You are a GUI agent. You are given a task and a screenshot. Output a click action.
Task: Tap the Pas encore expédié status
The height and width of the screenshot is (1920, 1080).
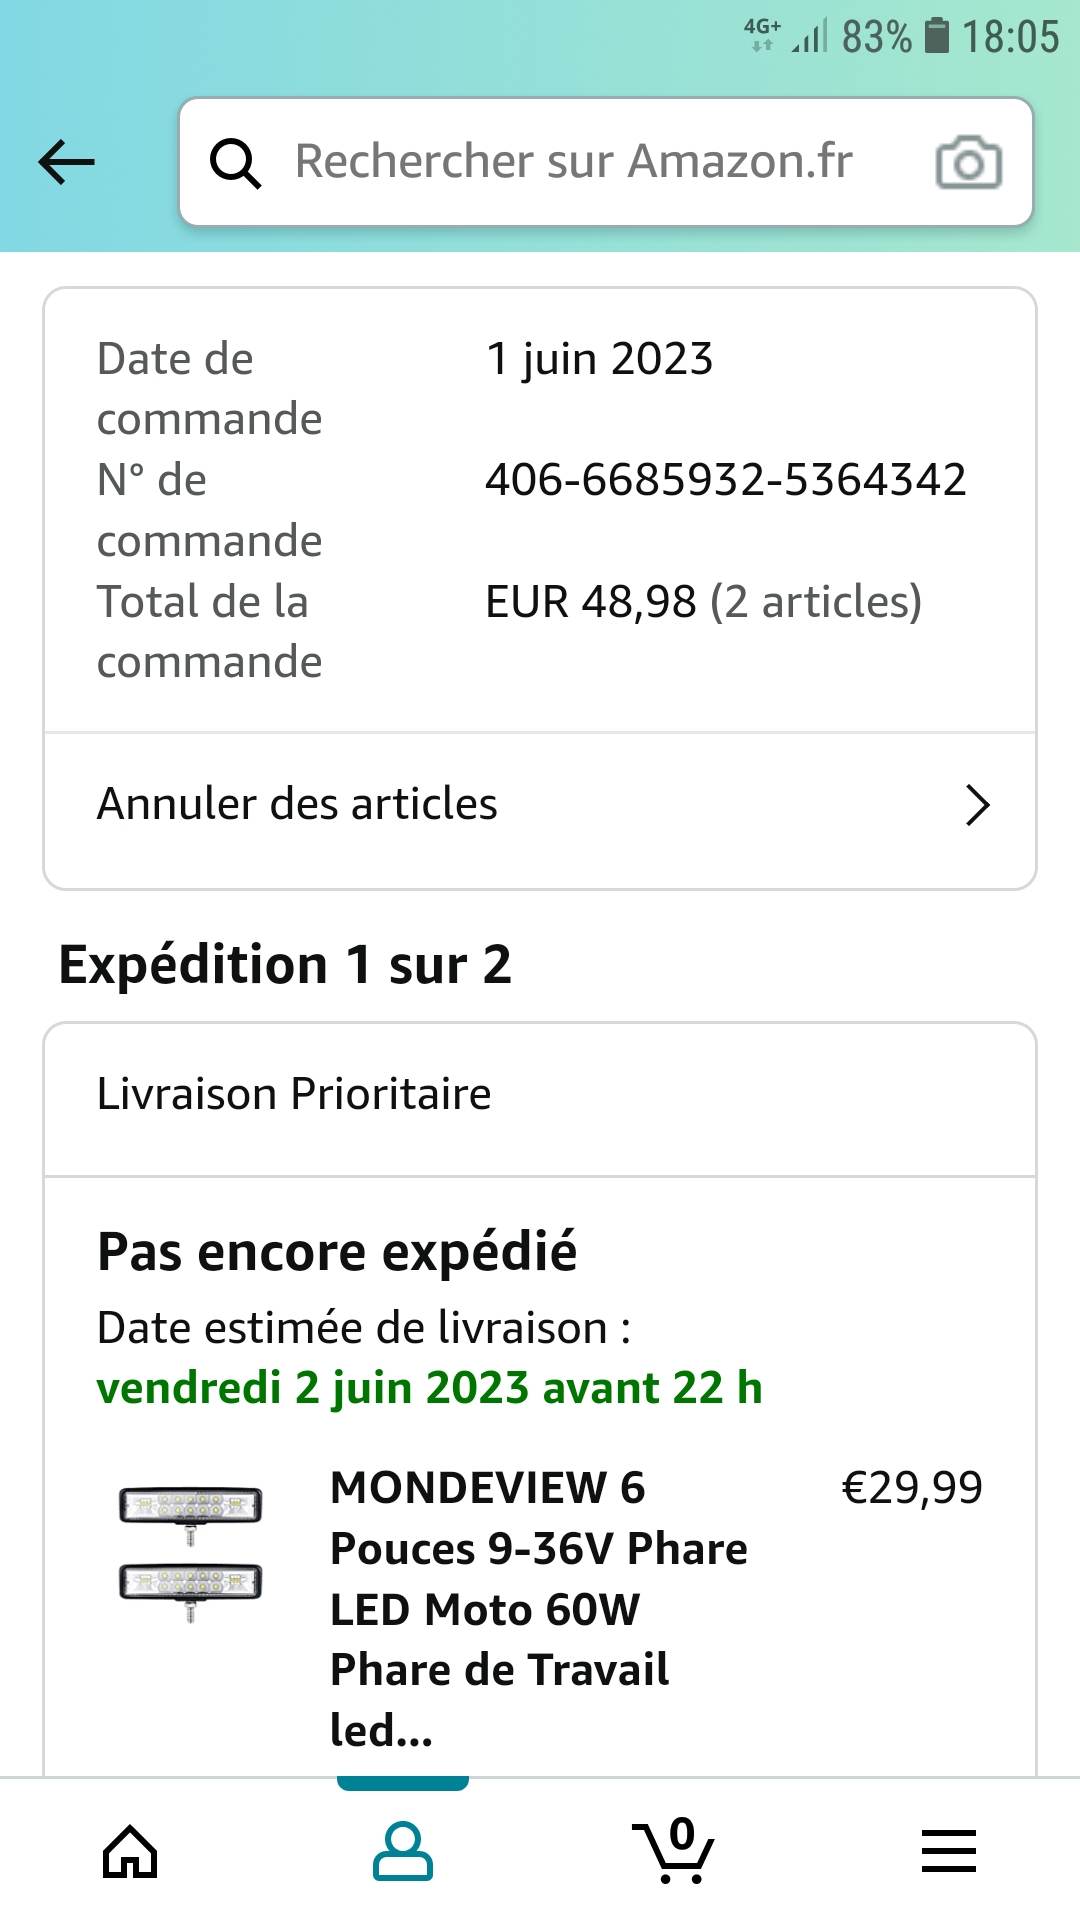(337, 1252)
